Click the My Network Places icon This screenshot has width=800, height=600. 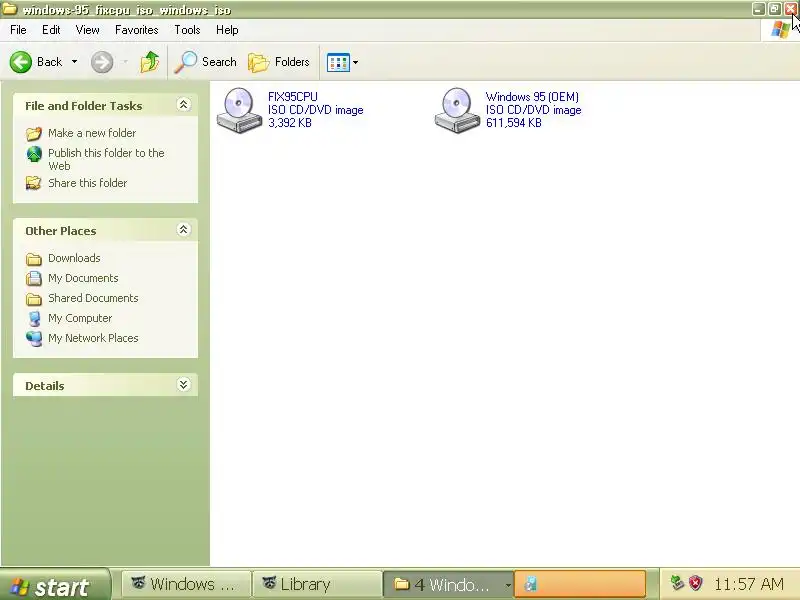[34, 339]
